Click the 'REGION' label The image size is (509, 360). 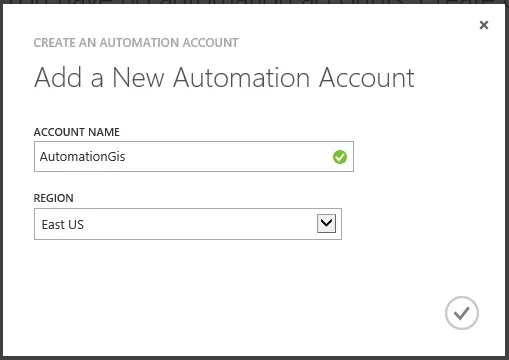point(54,198)
